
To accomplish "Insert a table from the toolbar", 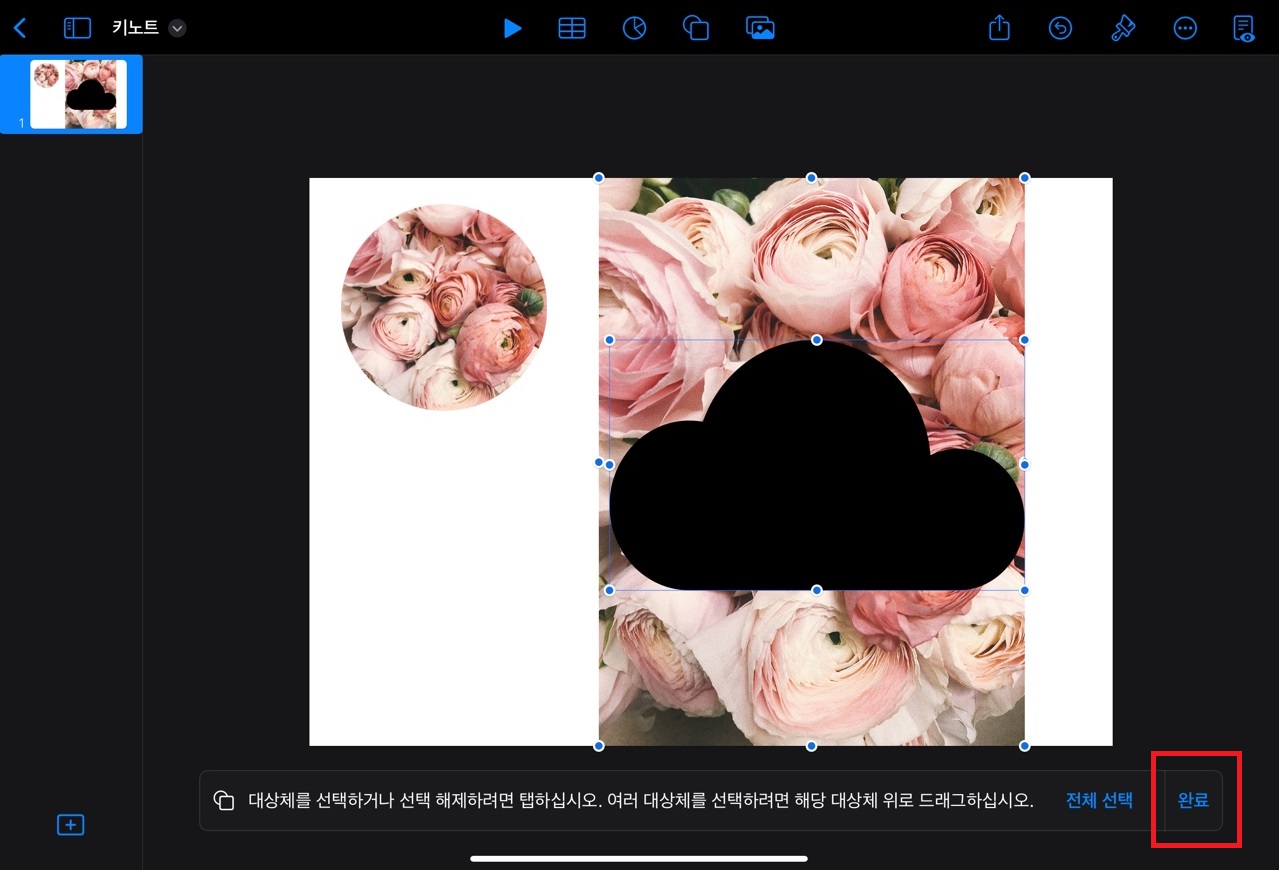I will point(572,28).
